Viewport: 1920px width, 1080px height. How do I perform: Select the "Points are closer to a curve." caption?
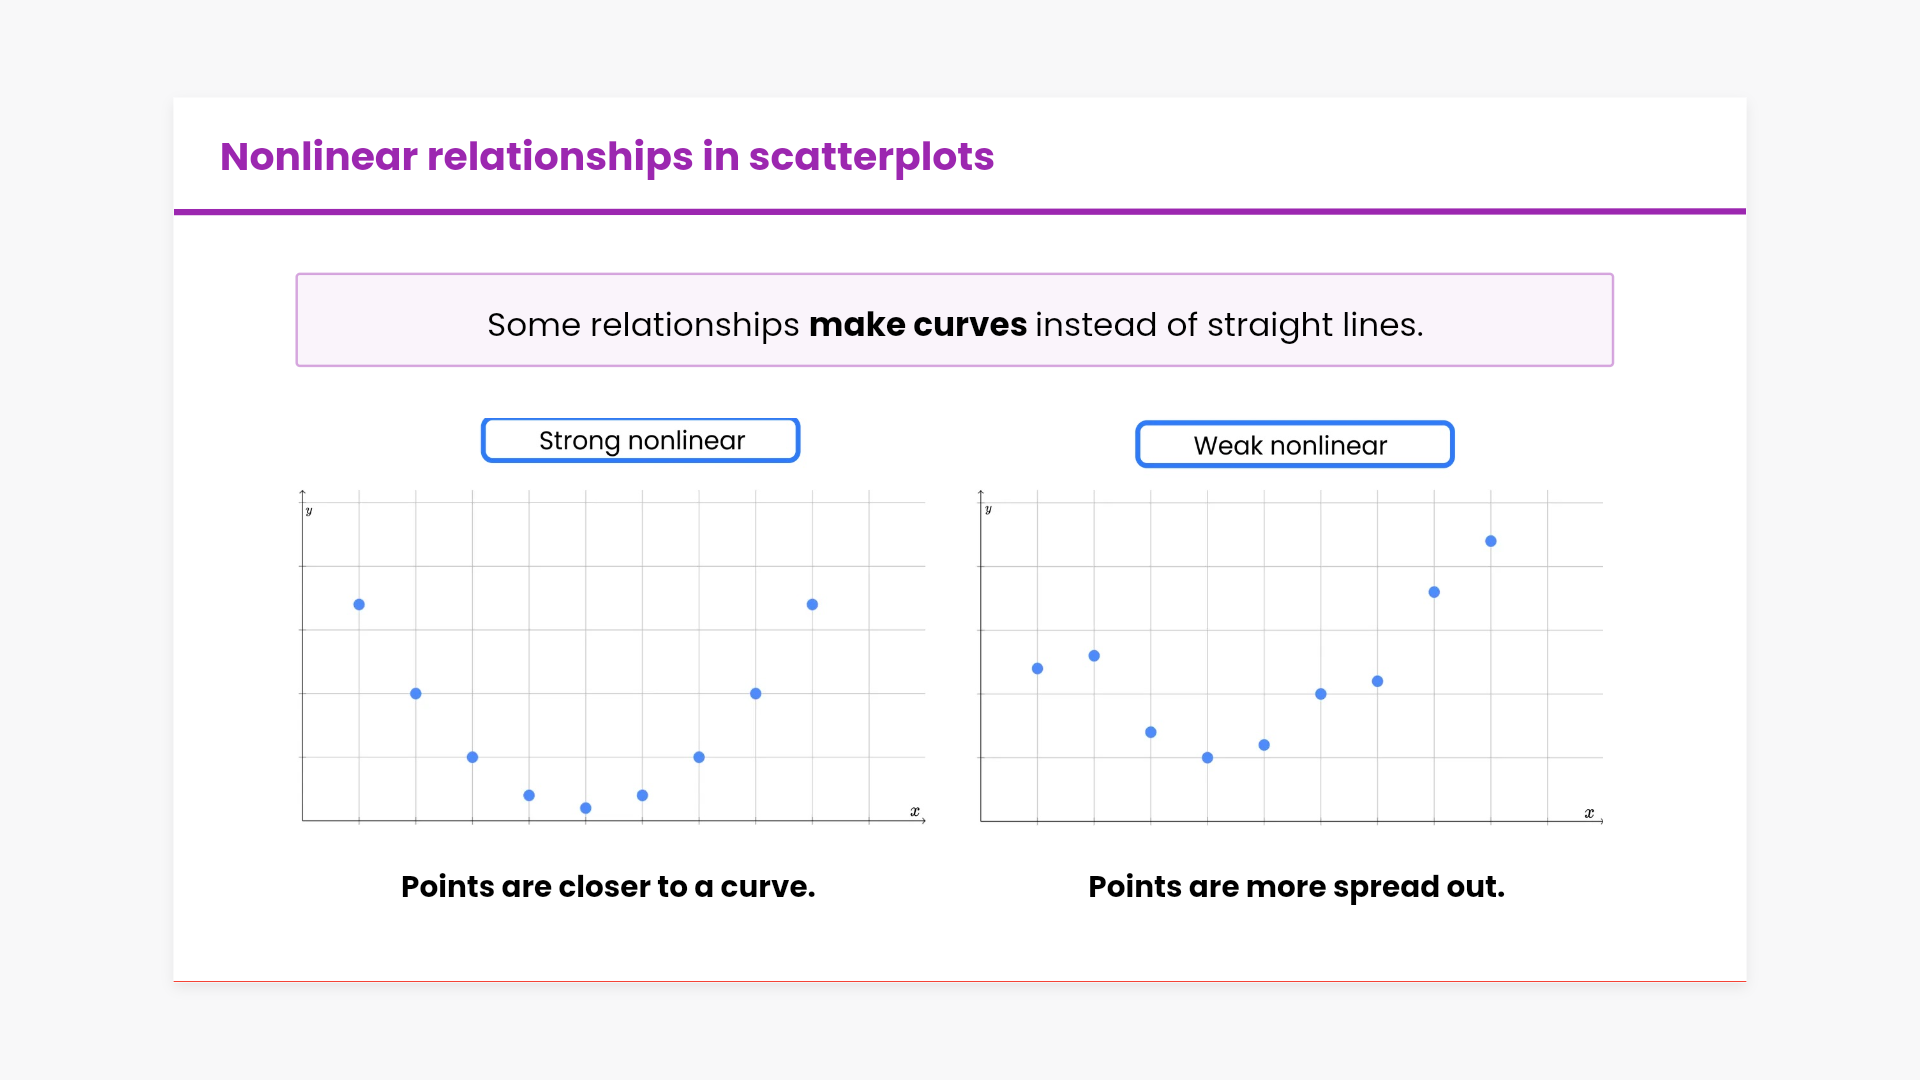click(608, 887)
